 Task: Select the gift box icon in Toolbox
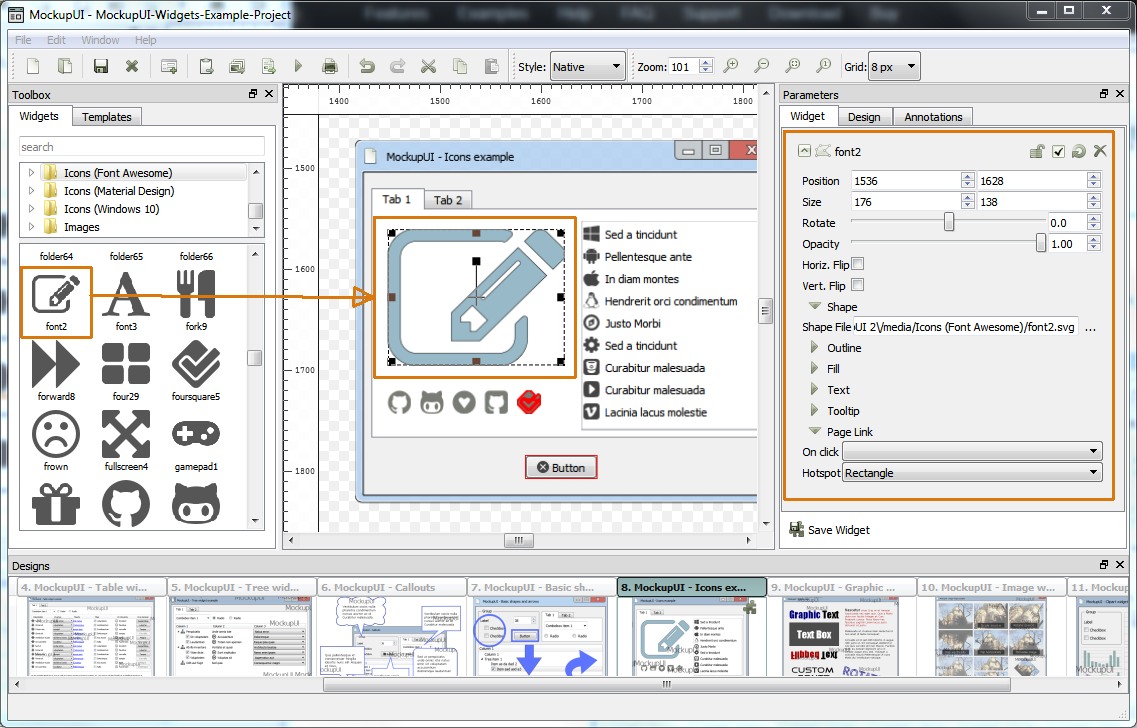coord(56,504)
